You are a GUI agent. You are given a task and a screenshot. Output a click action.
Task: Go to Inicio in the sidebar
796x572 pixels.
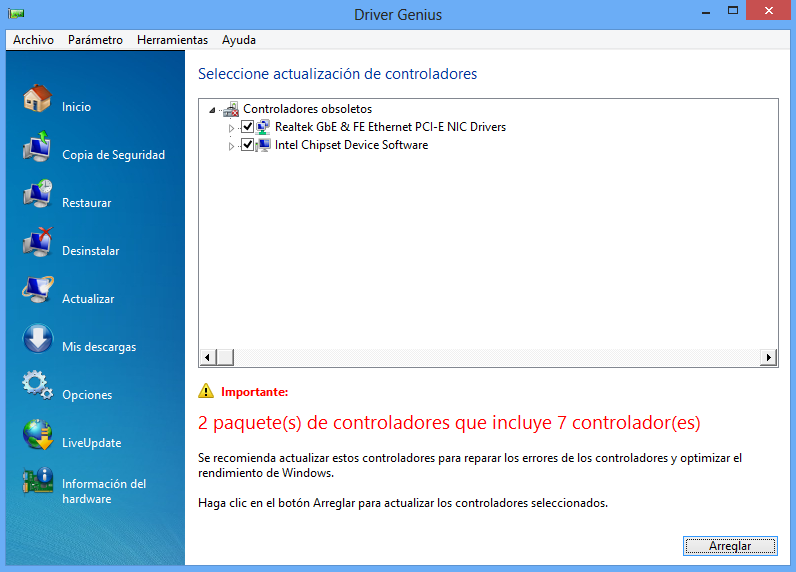coord(77,107)
